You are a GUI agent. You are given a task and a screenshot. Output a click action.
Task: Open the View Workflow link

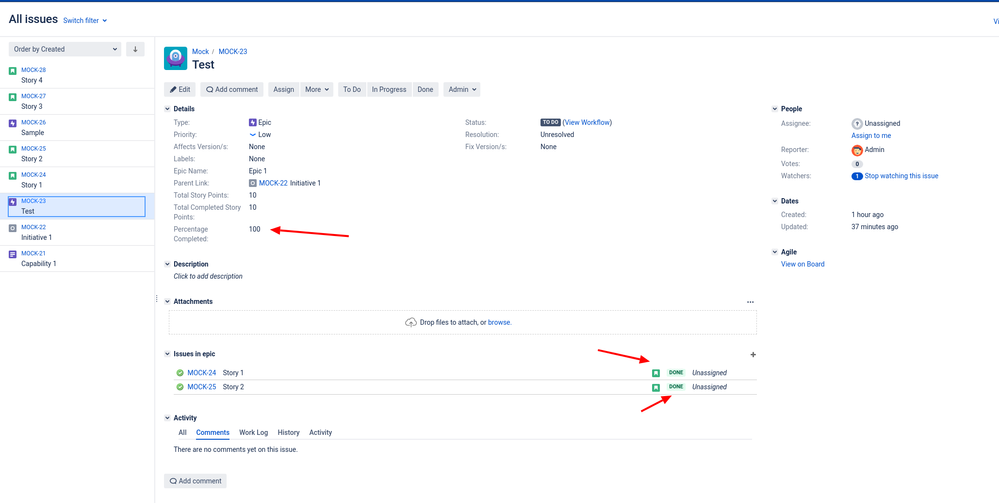tap(587, 122)
